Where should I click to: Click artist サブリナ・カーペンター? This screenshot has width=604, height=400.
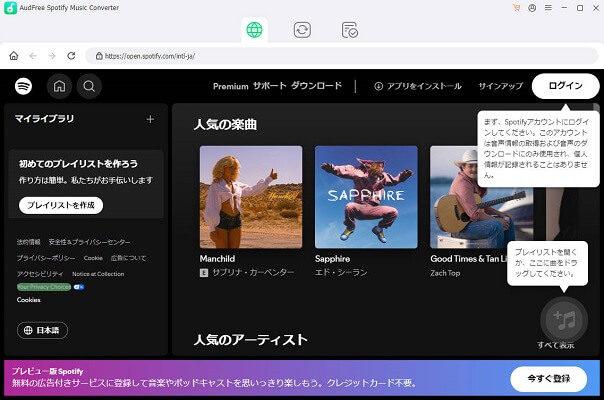[x=253, y=273]
